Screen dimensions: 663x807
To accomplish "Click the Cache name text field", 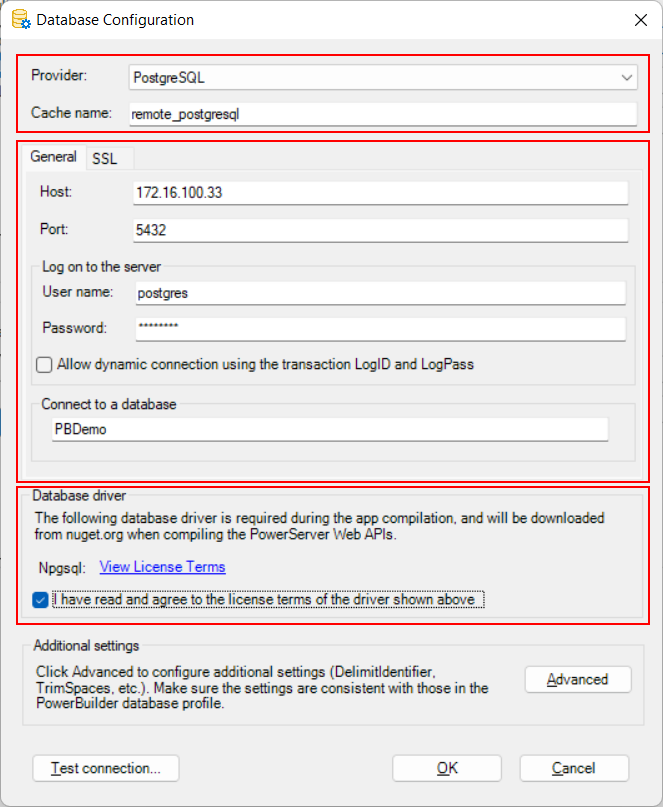I will pos(383,114).
